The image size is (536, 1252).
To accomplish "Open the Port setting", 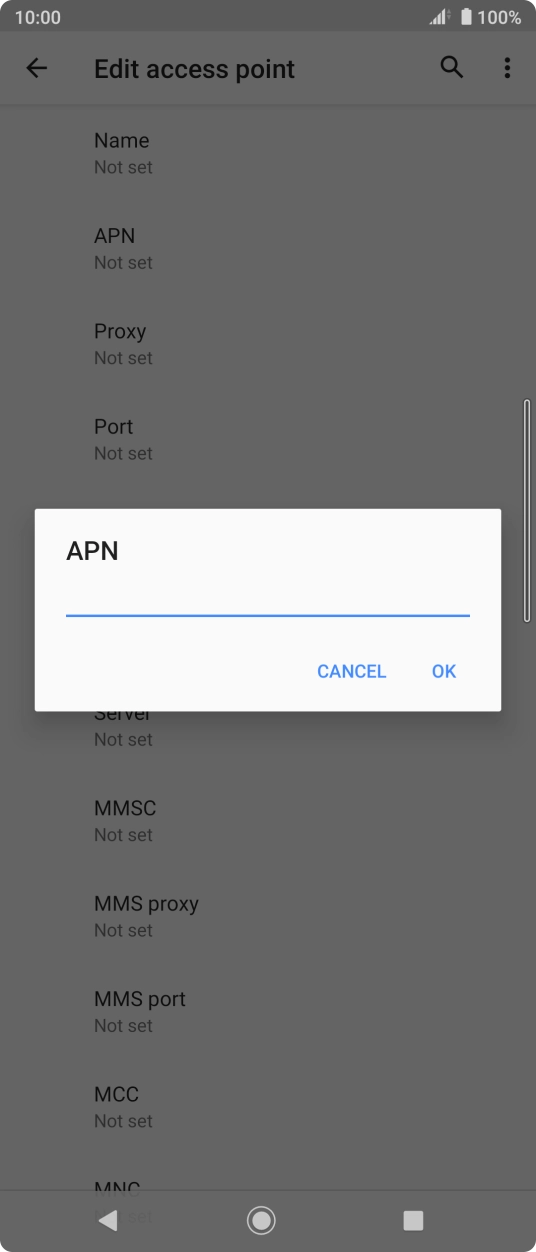I will click(x=268, y=439).
